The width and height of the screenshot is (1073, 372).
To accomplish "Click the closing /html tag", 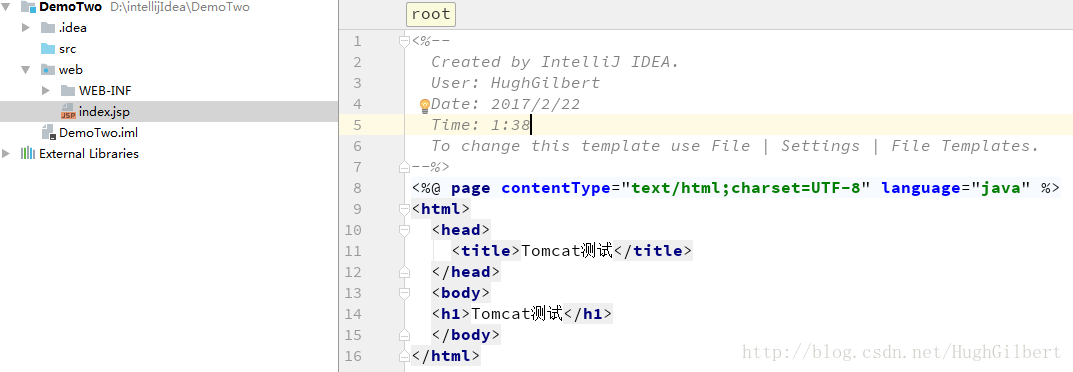I will click(446, 356).
